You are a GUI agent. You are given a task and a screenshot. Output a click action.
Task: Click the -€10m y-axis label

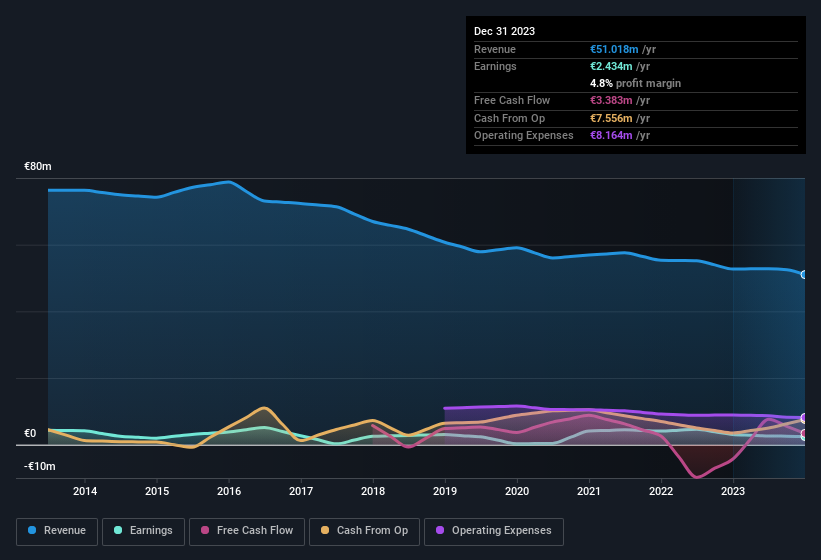[40, 466]
